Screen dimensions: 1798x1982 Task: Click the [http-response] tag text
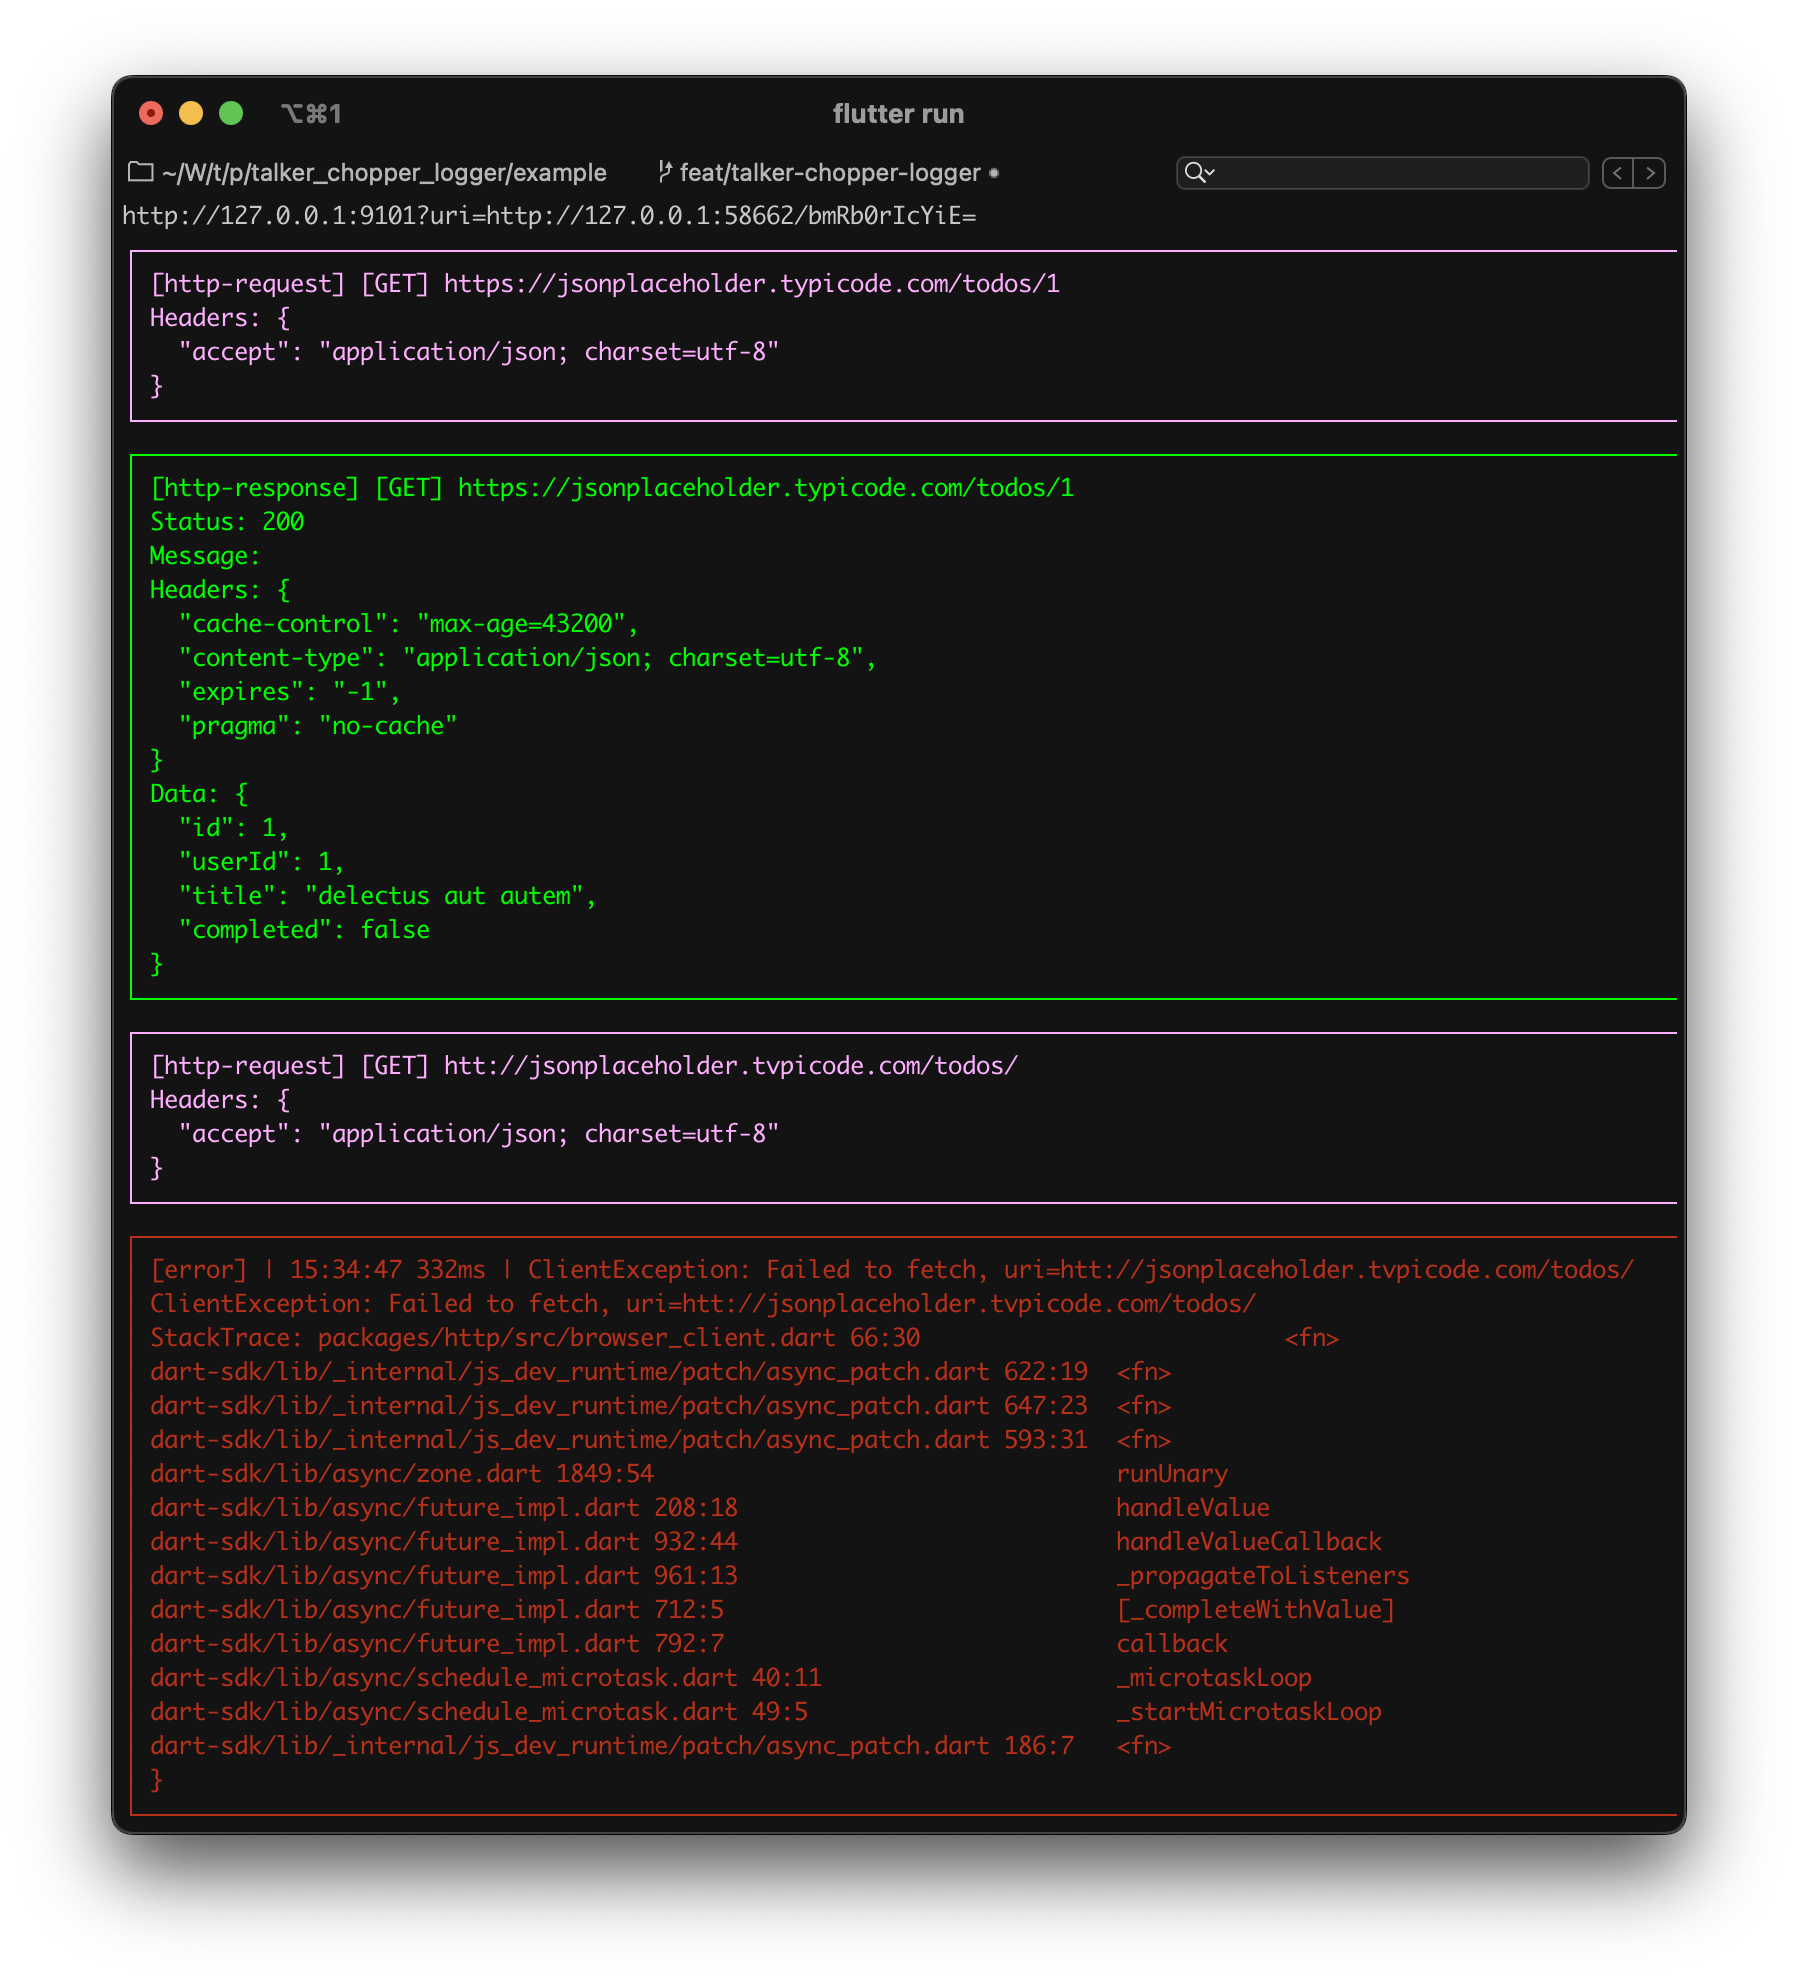[254, 488]
